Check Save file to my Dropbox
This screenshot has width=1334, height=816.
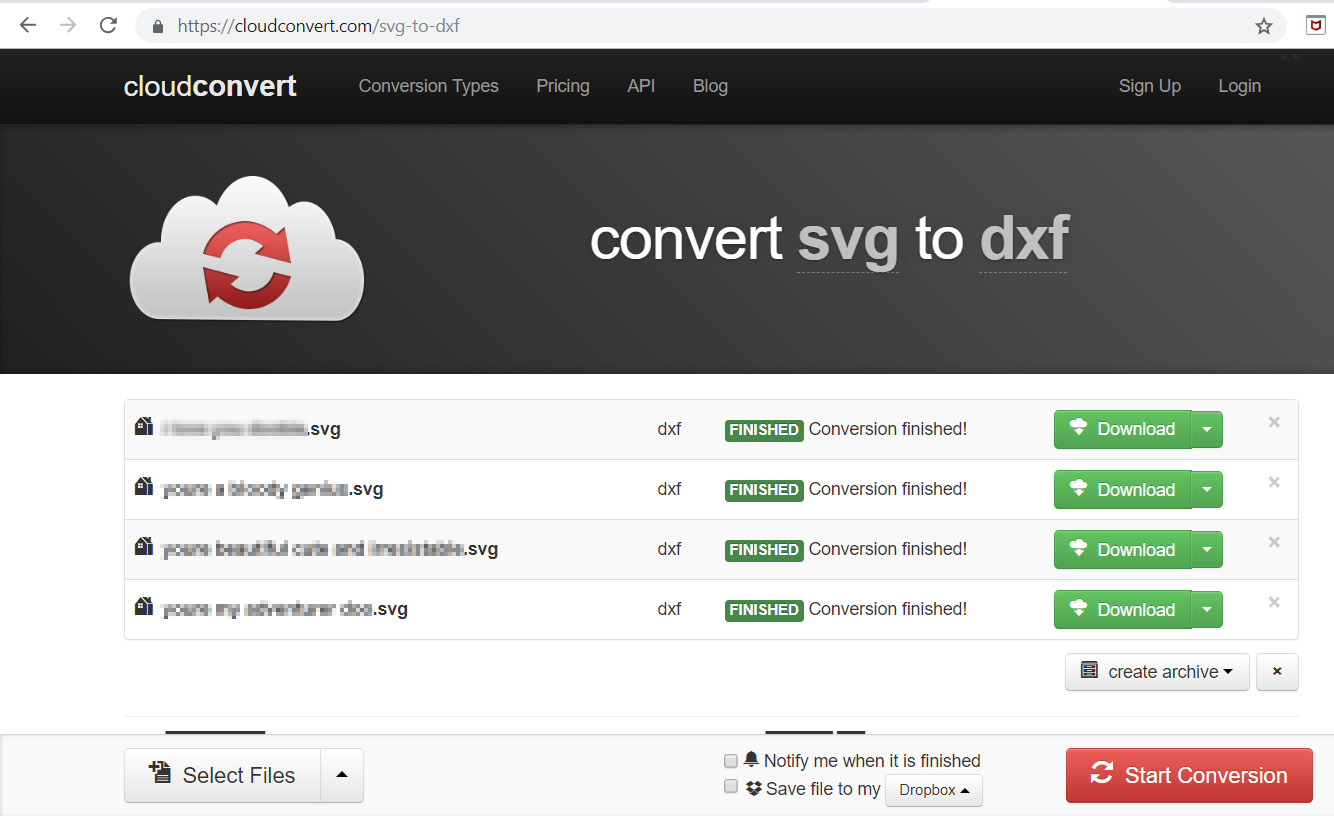(730, 787)
